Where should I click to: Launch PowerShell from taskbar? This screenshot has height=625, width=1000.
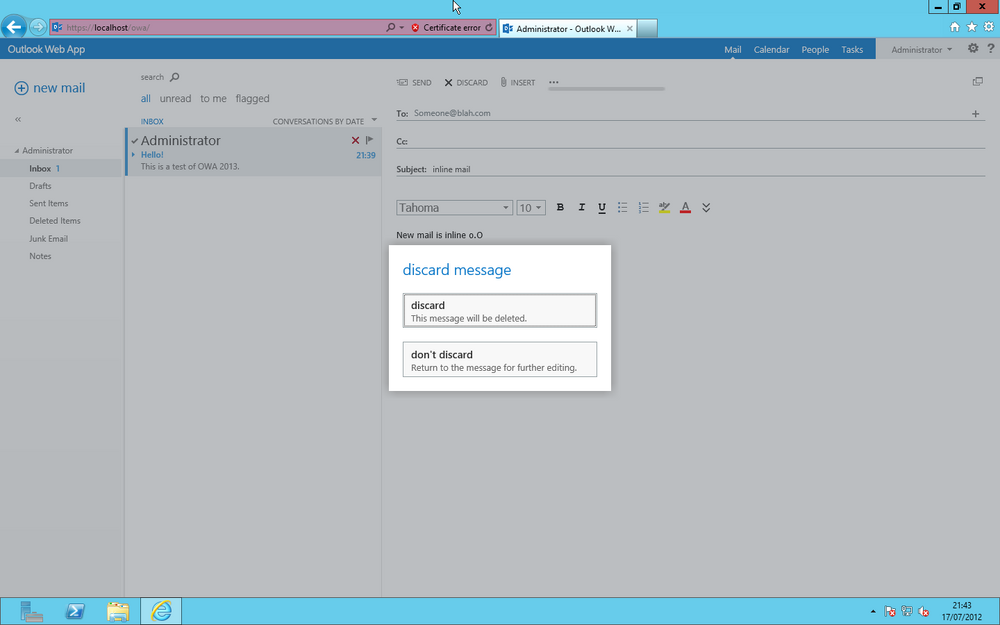pos(75,611)
